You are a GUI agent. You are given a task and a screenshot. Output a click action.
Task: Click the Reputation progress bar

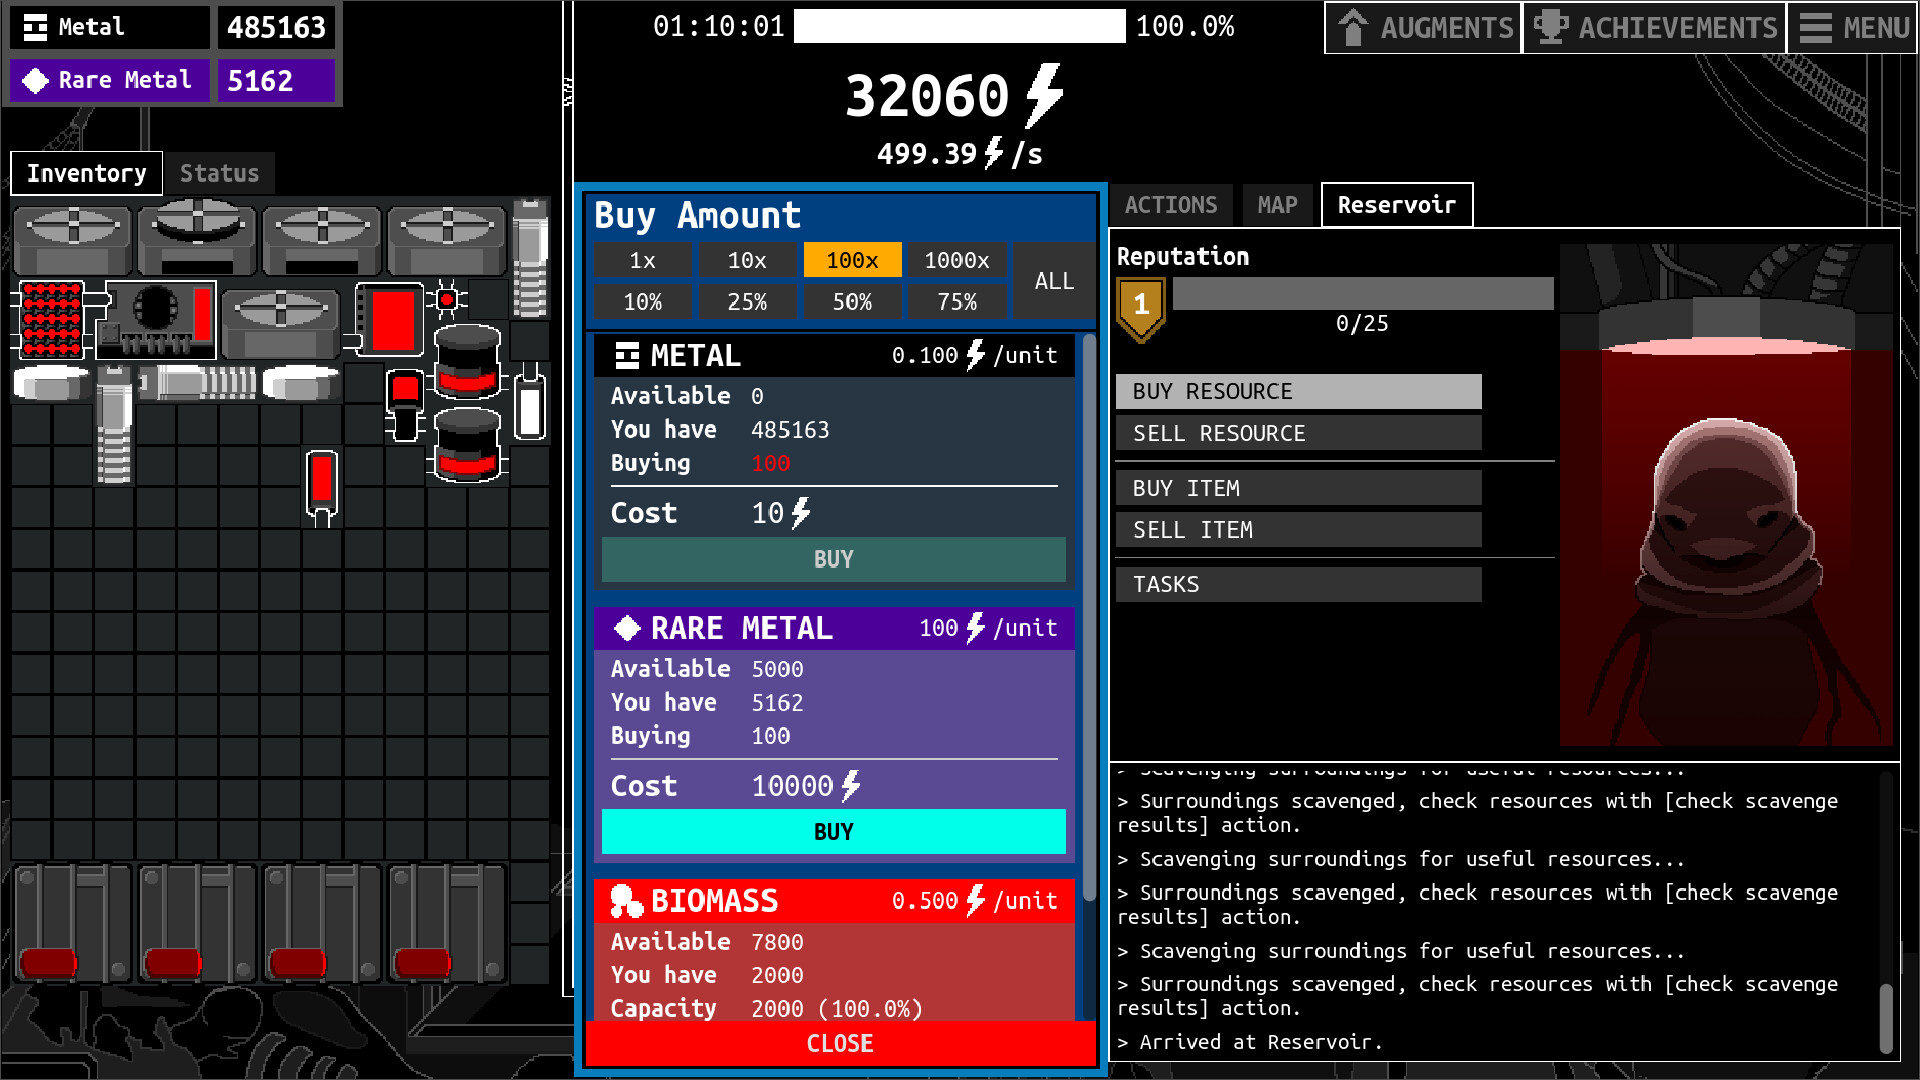[x=1362, y=294]
